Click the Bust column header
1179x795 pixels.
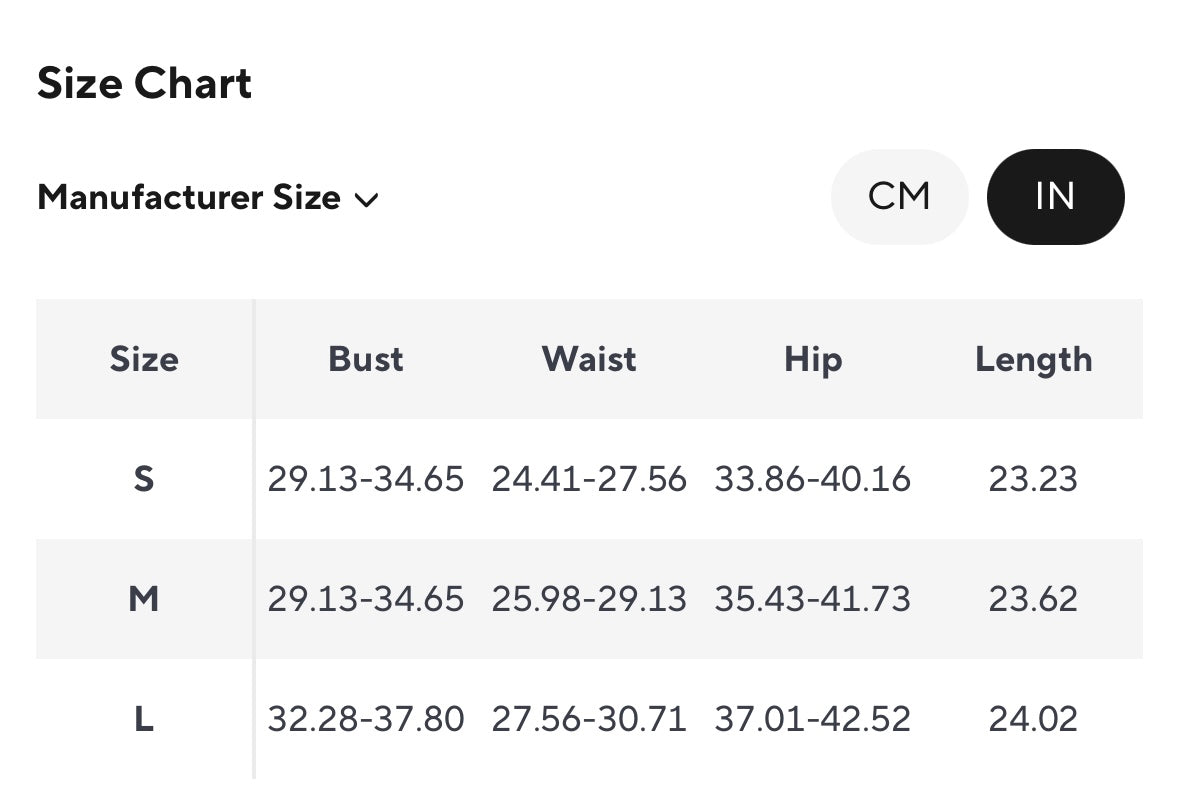(366, 359)
